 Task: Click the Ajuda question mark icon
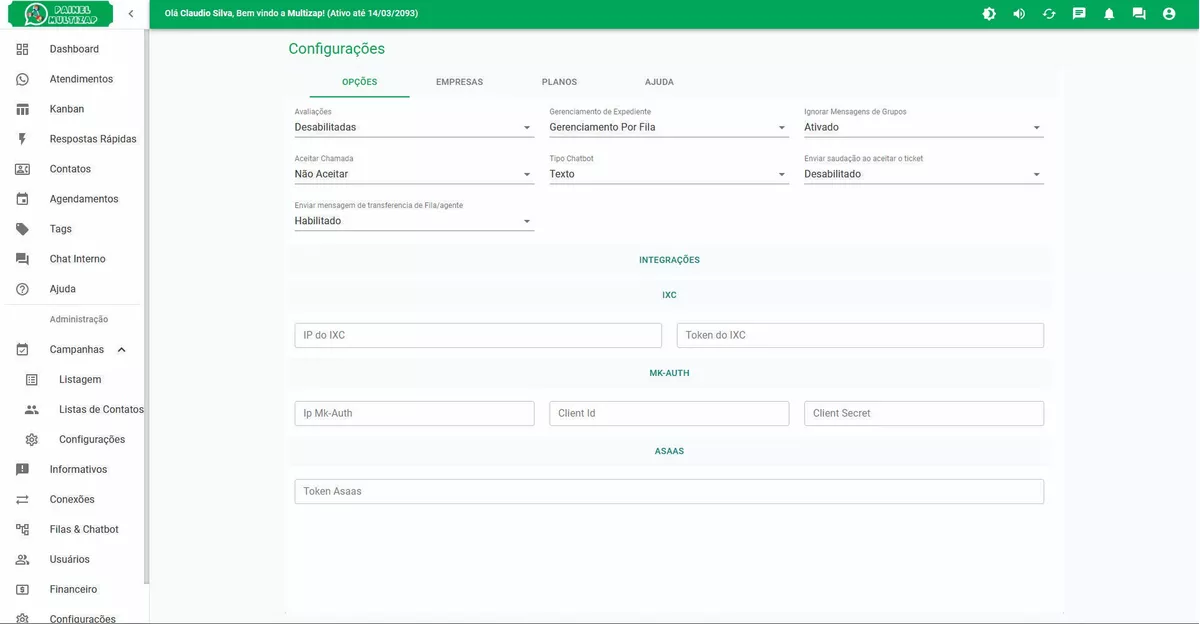(22, 289)
